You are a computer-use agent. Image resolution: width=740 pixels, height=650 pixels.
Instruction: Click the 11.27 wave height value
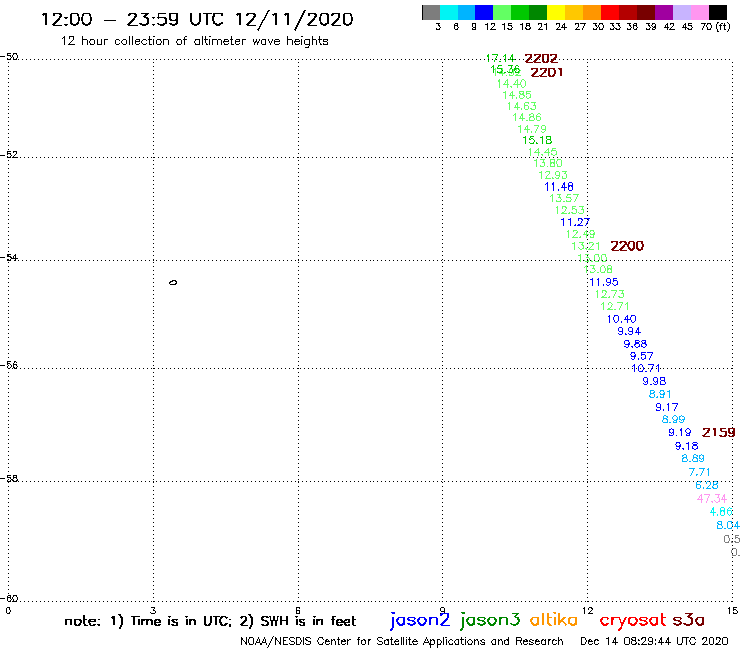[575, 222]
